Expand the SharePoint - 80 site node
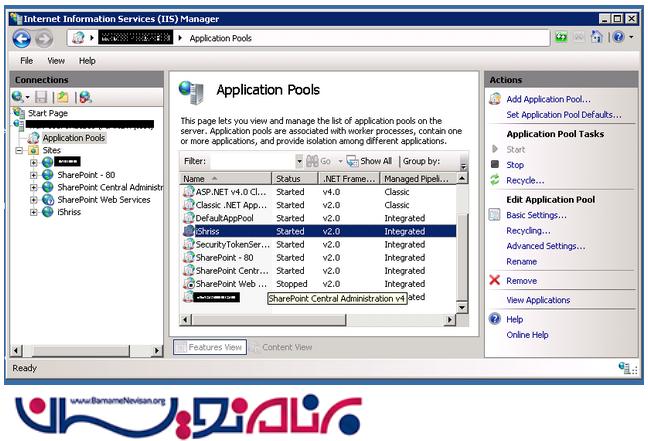The width and height of the screenshot is (648, 441). click(34, 175)
